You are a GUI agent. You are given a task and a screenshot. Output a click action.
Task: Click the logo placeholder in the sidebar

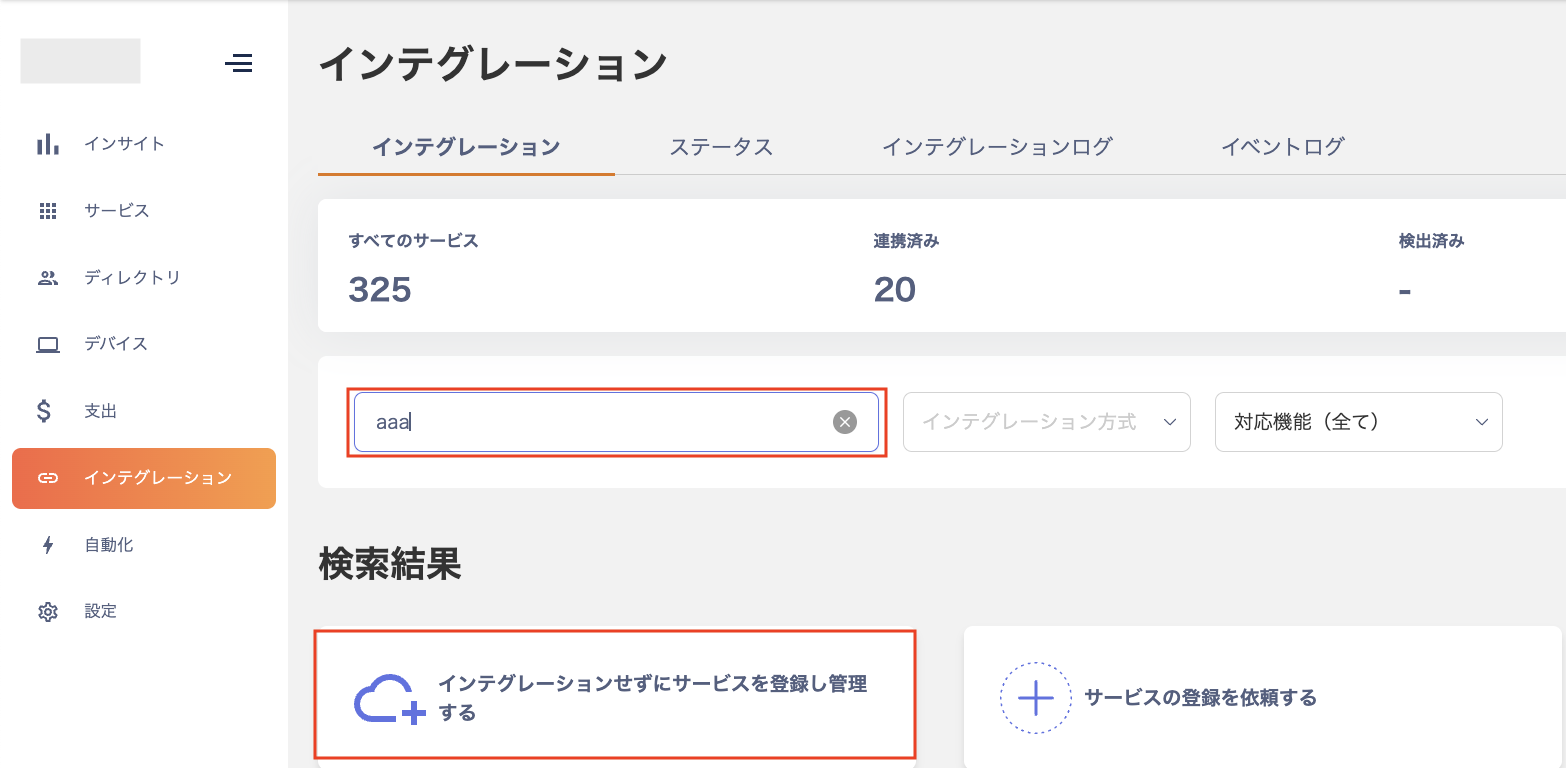pos(80,61)
